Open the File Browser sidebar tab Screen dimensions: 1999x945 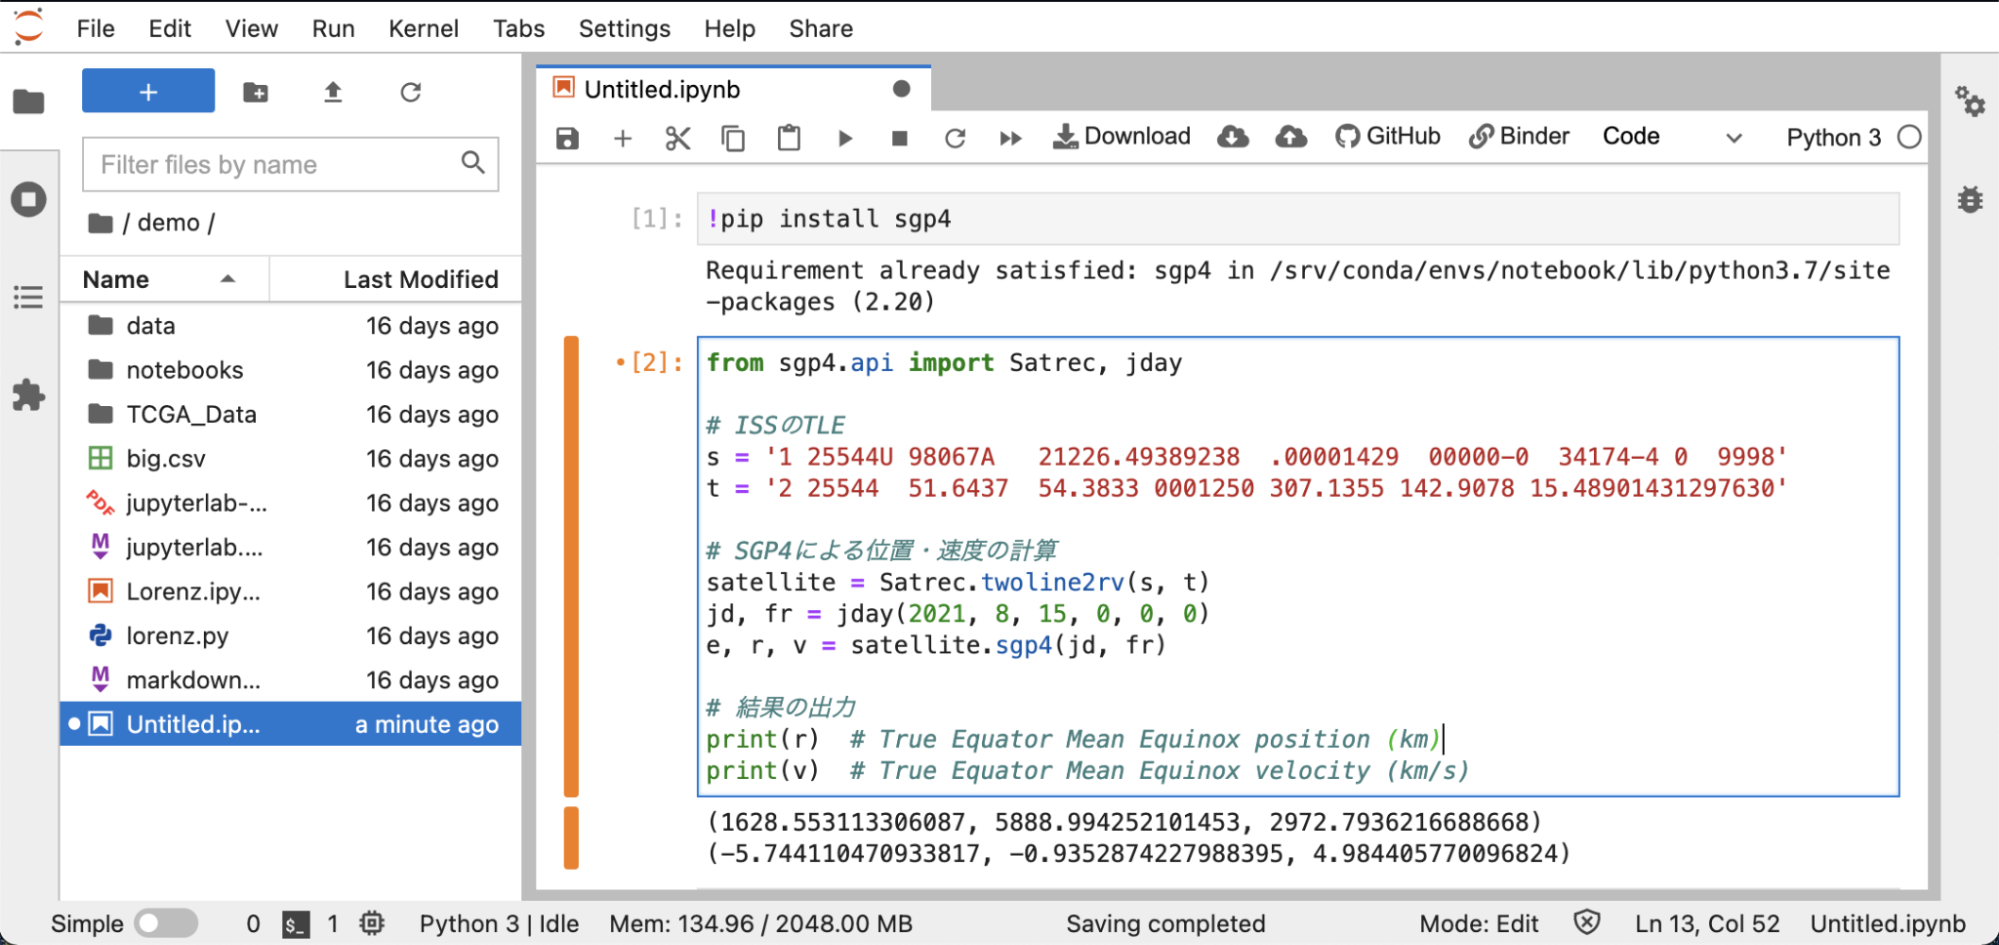[x=28, y=101]
